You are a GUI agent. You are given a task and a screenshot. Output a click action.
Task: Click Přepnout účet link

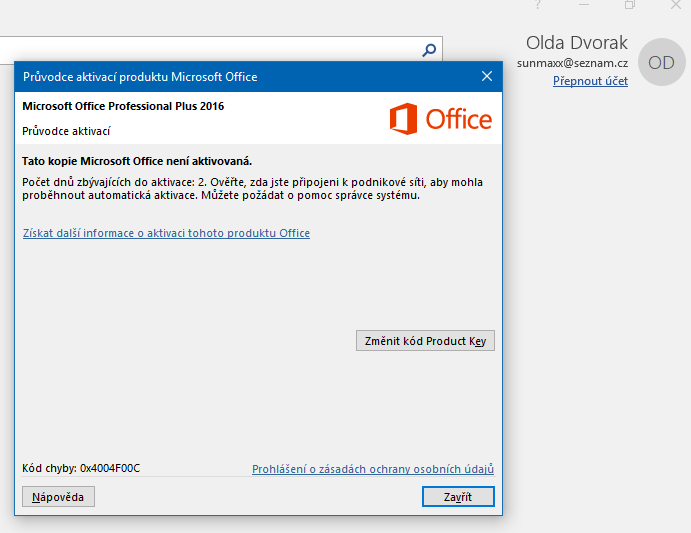pos(591,81)
